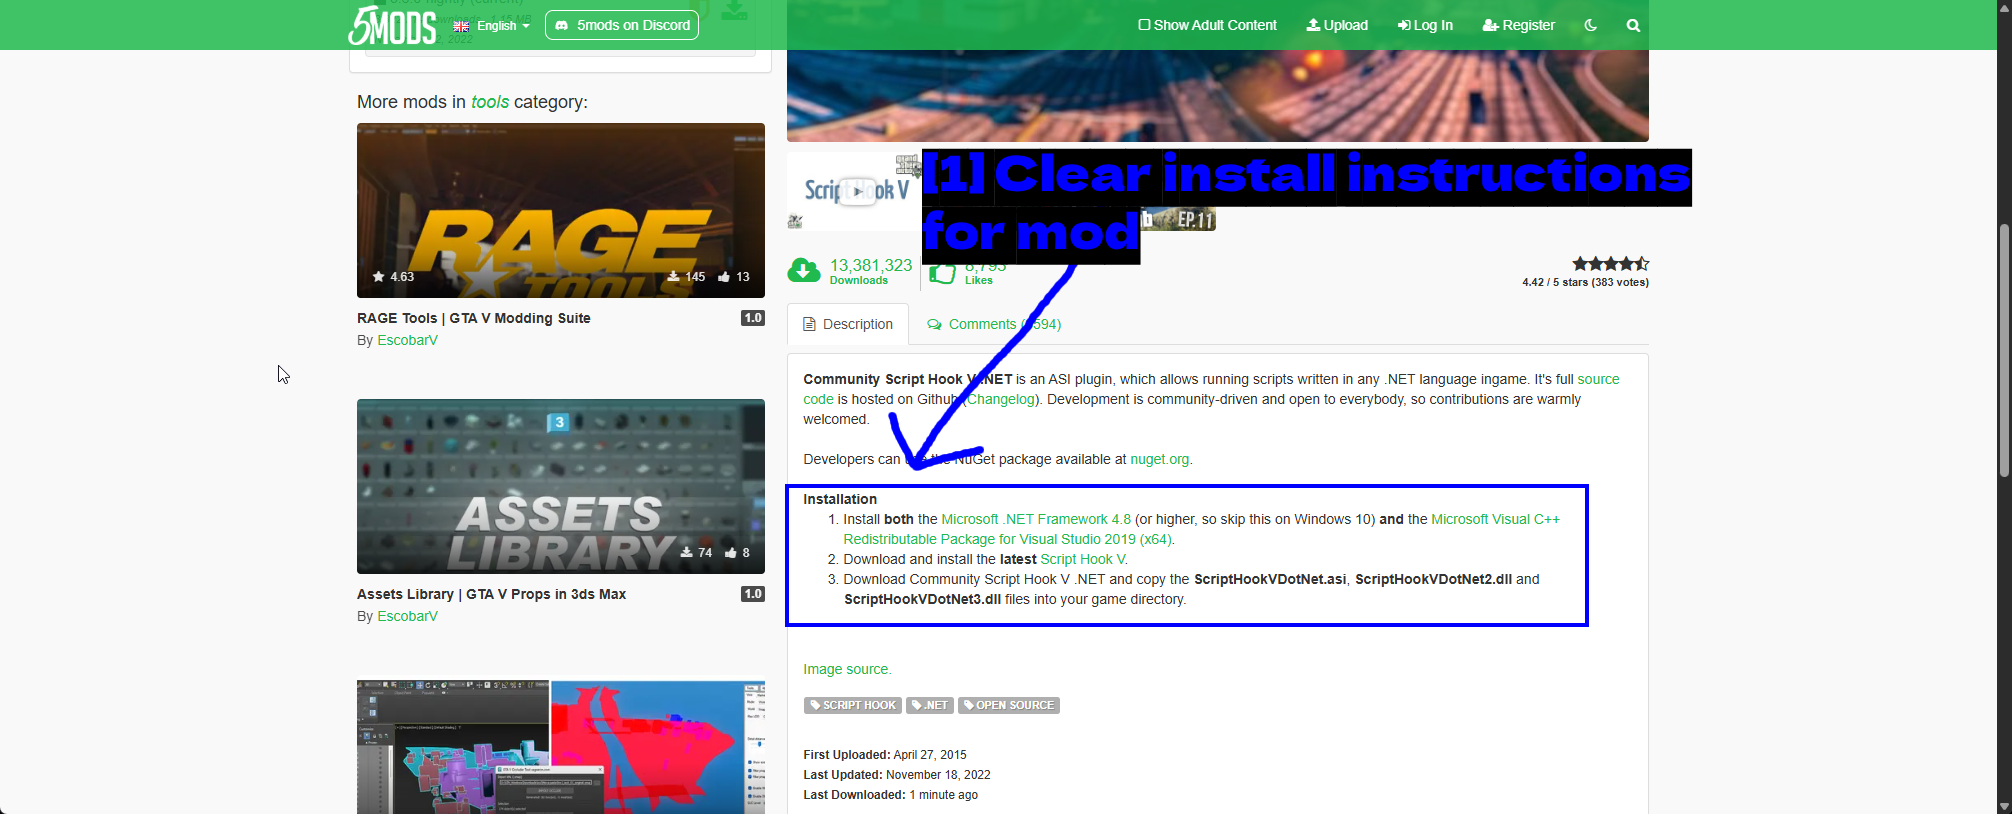Open RAGE Tools | GTA V Modding Suite title
2012x814 pixels.
coord(474,318)
